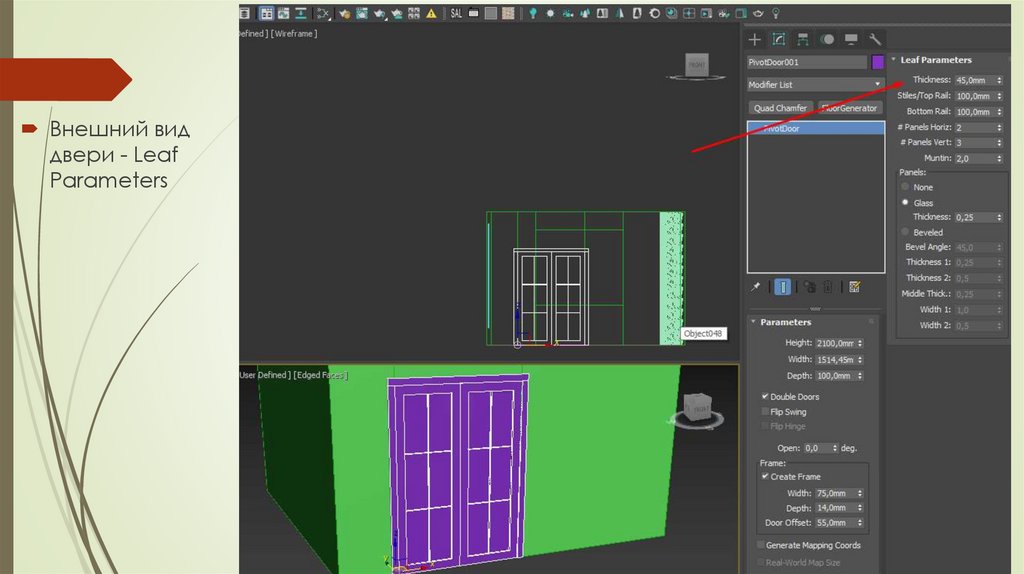Open the Motion panel icon
The width and height of the screenshot is (1024, 574).
(827, 40)
